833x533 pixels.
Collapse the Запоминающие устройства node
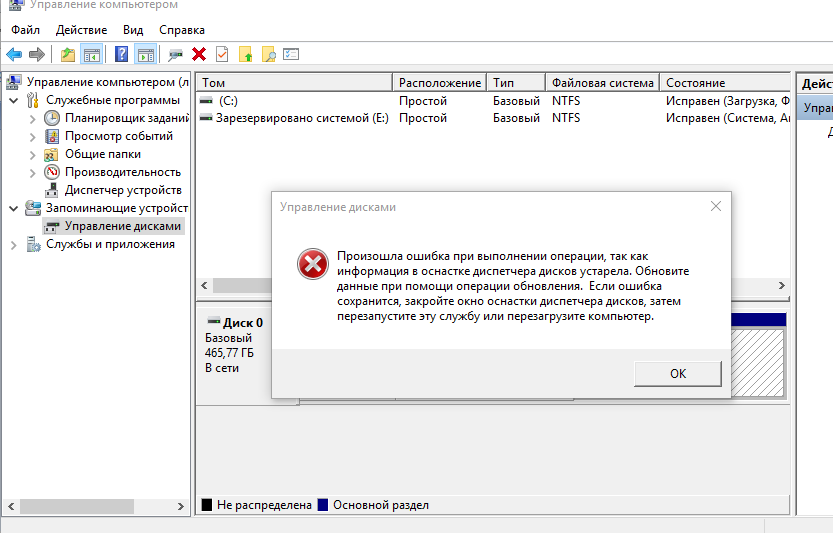pos(14,208)
